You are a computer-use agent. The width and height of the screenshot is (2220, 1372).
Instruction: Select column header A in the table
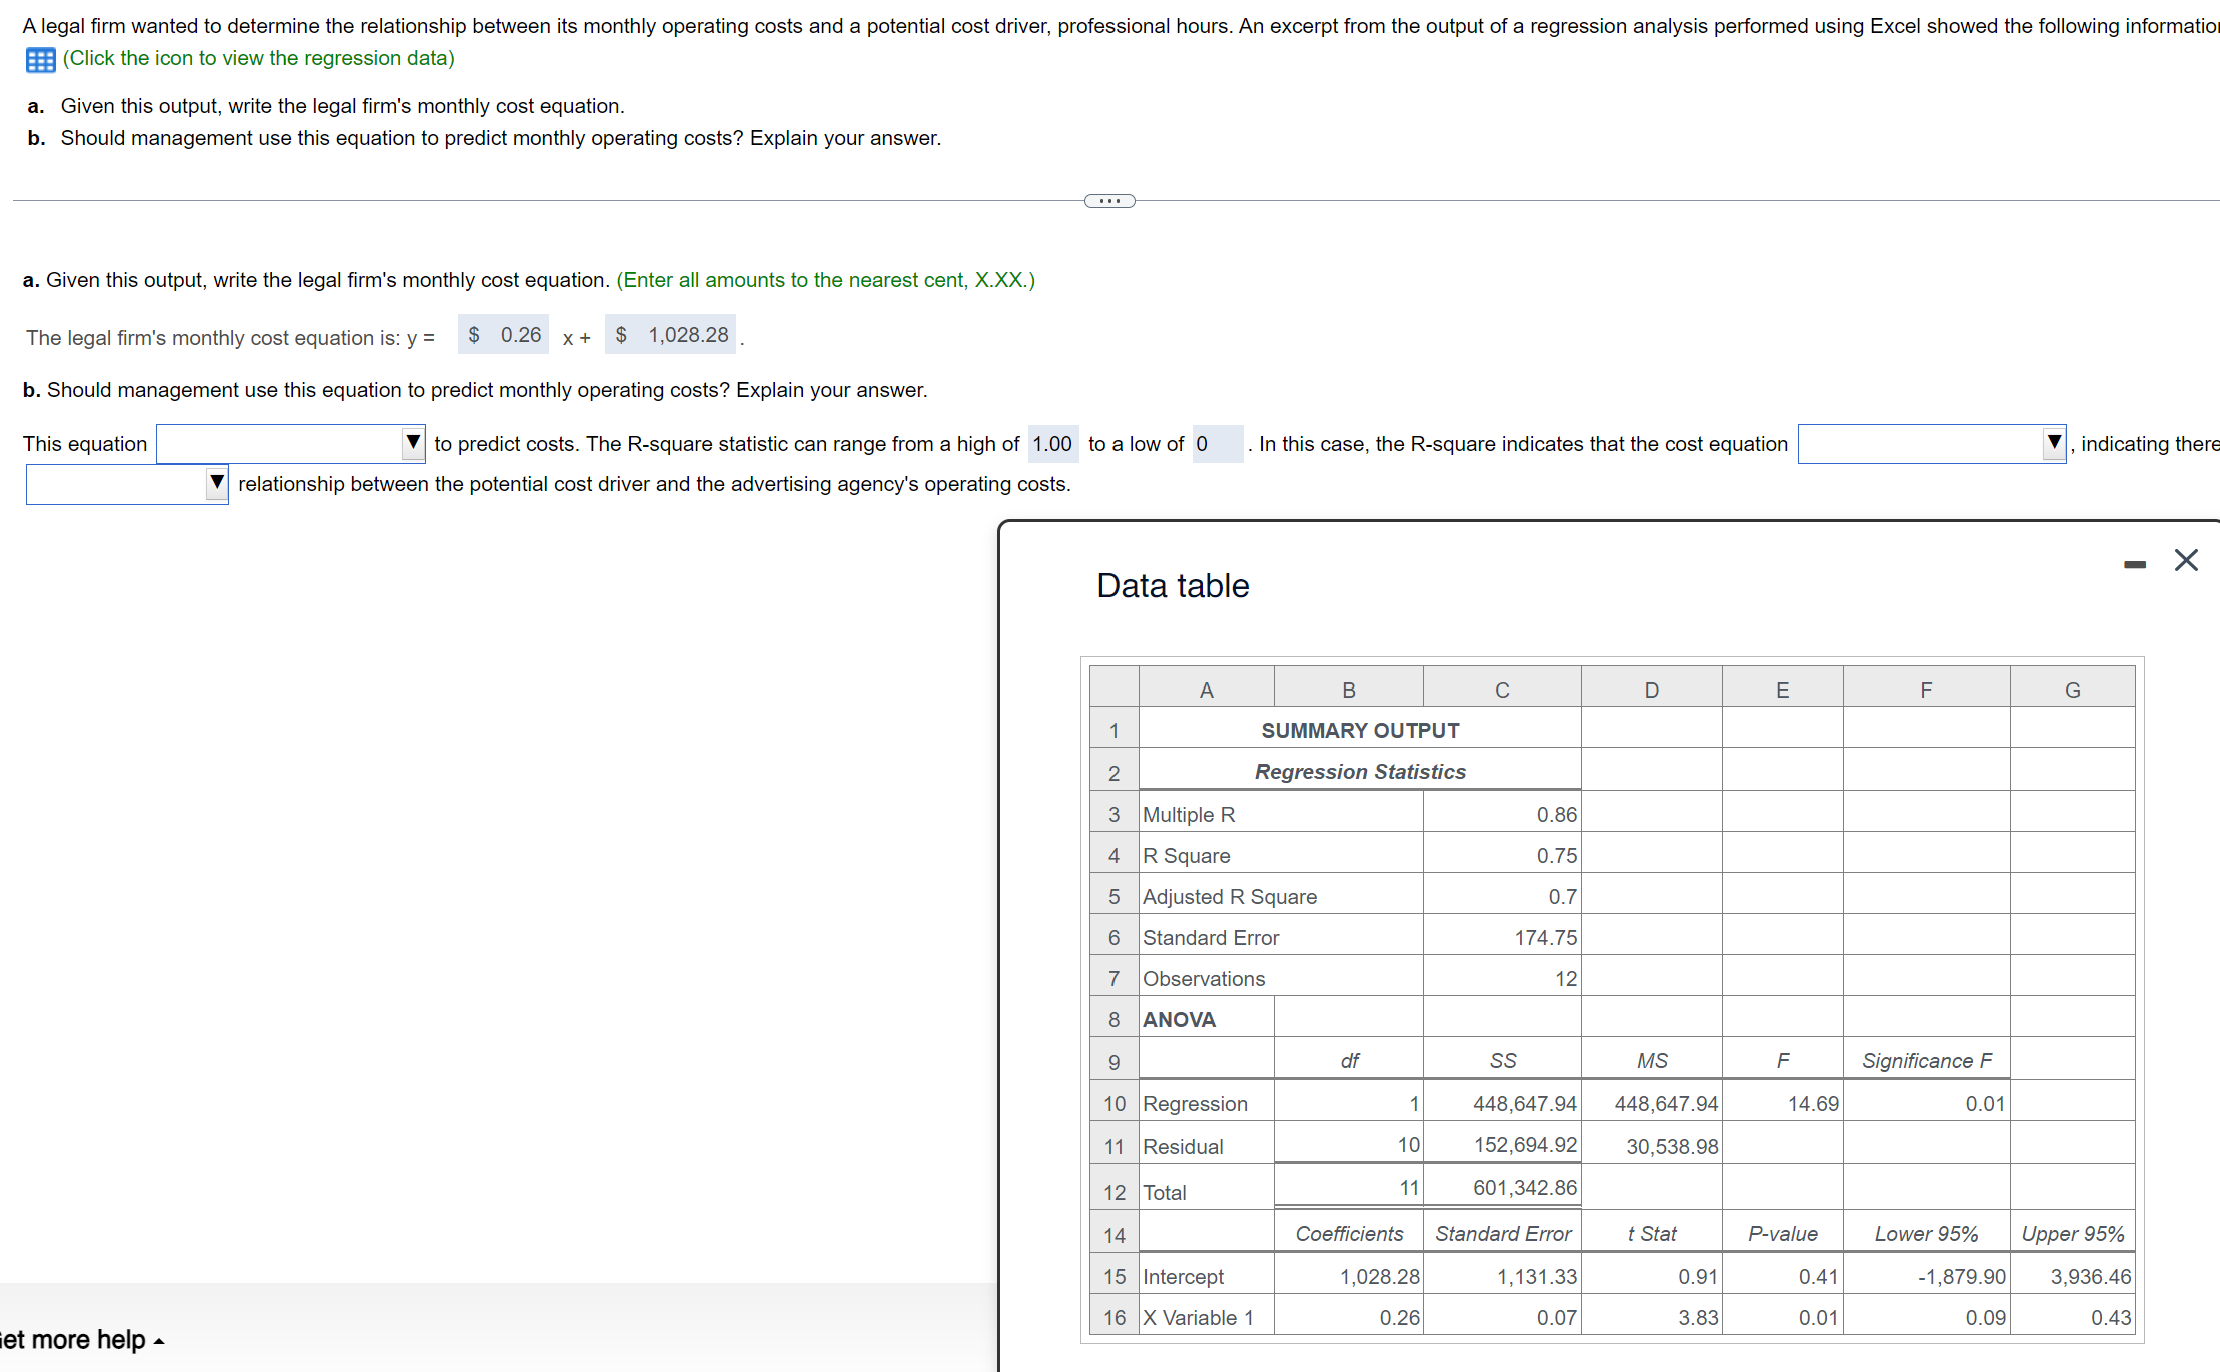tap(1205, 688)
